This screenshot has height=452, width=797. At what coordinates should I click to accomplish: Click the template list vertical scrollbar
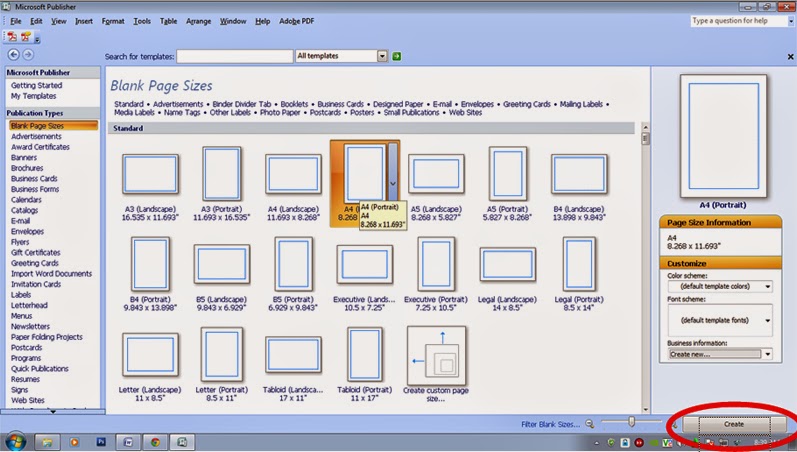tap(646, 267)
